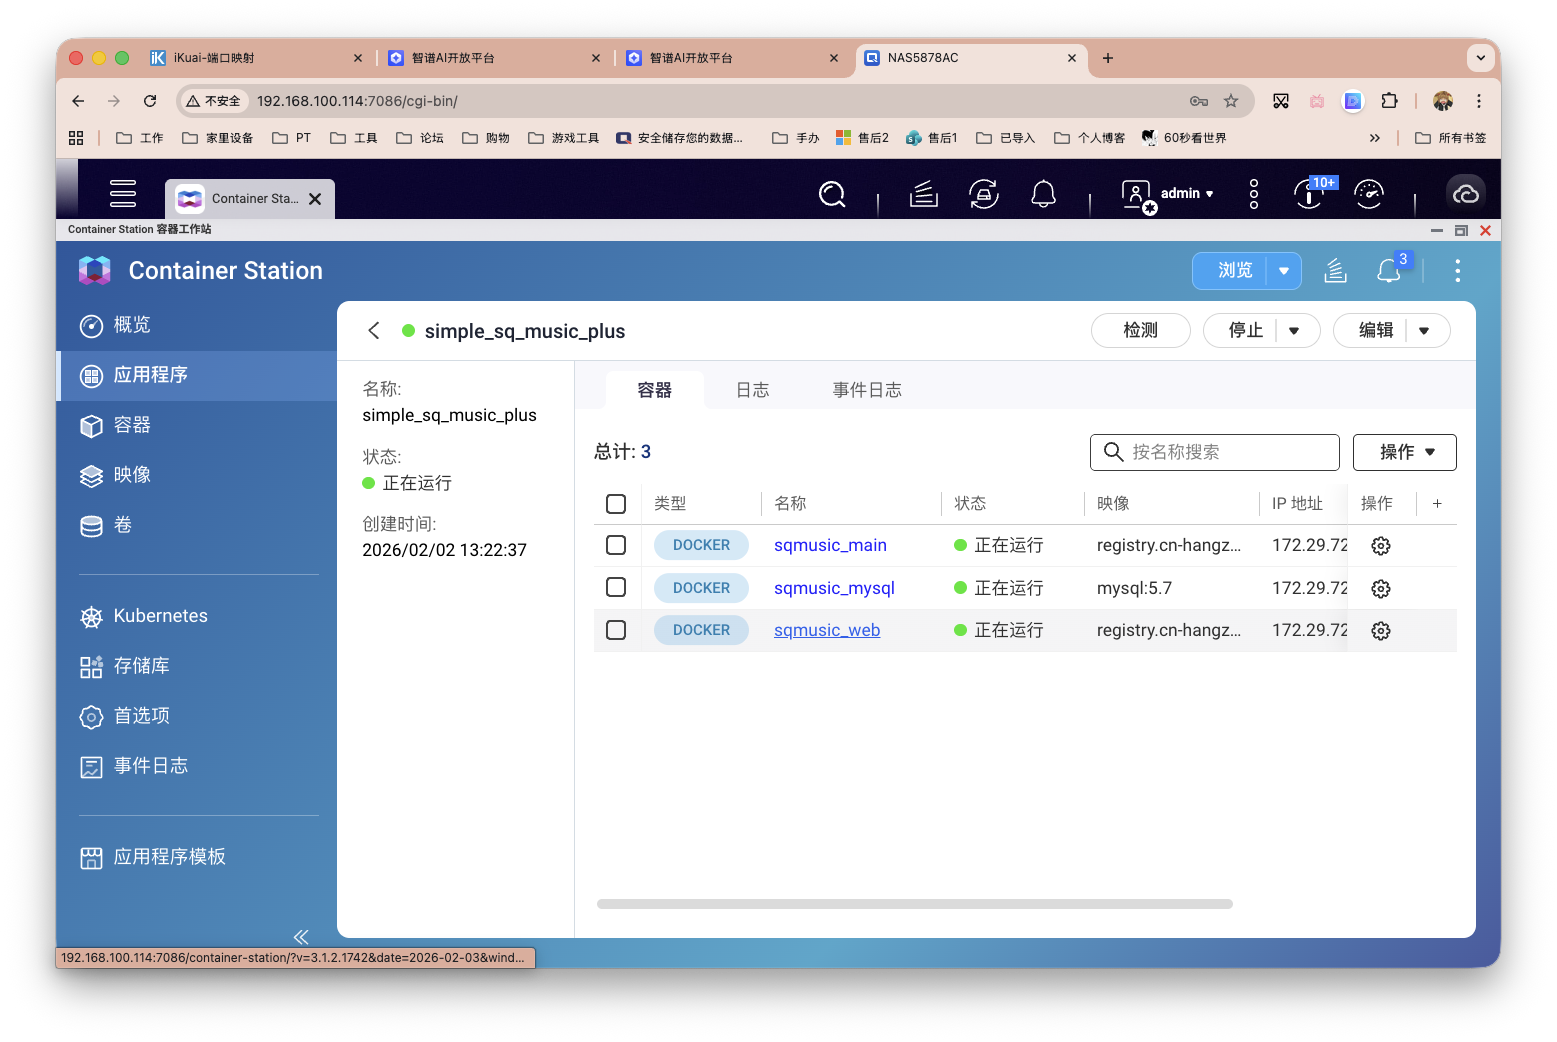Screen dimensions: 1557x1042
Task: Switch to the 事件日志 tab
Action: pos(866,389)
